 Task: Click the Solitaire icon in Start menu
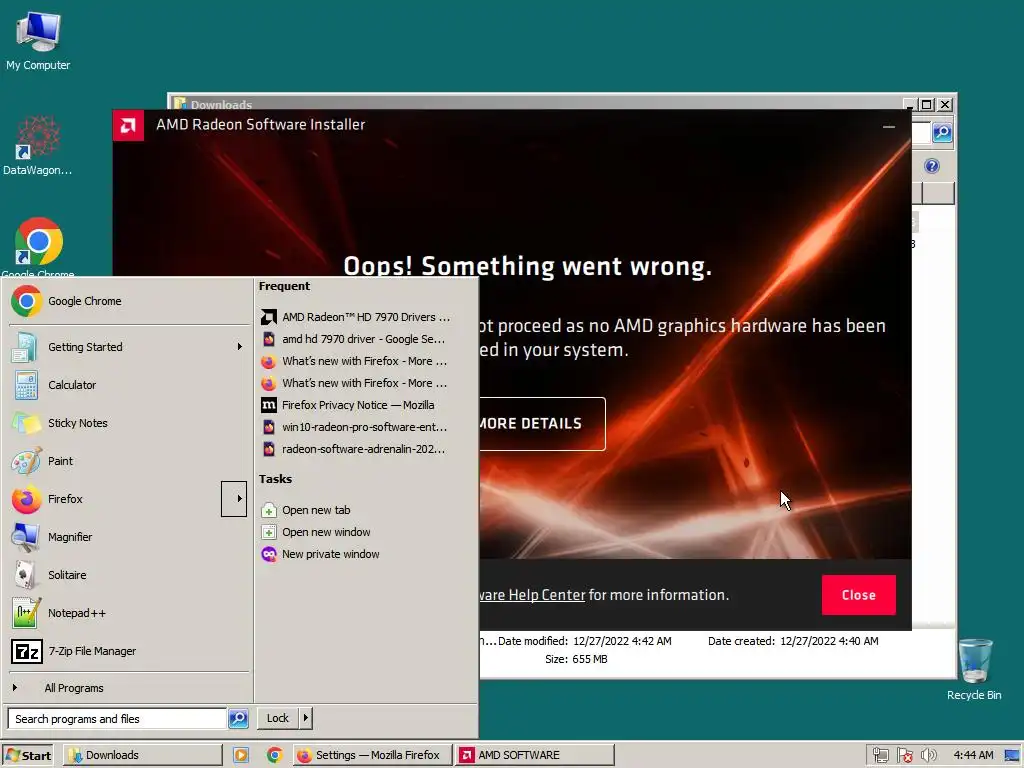pos(25,575)
